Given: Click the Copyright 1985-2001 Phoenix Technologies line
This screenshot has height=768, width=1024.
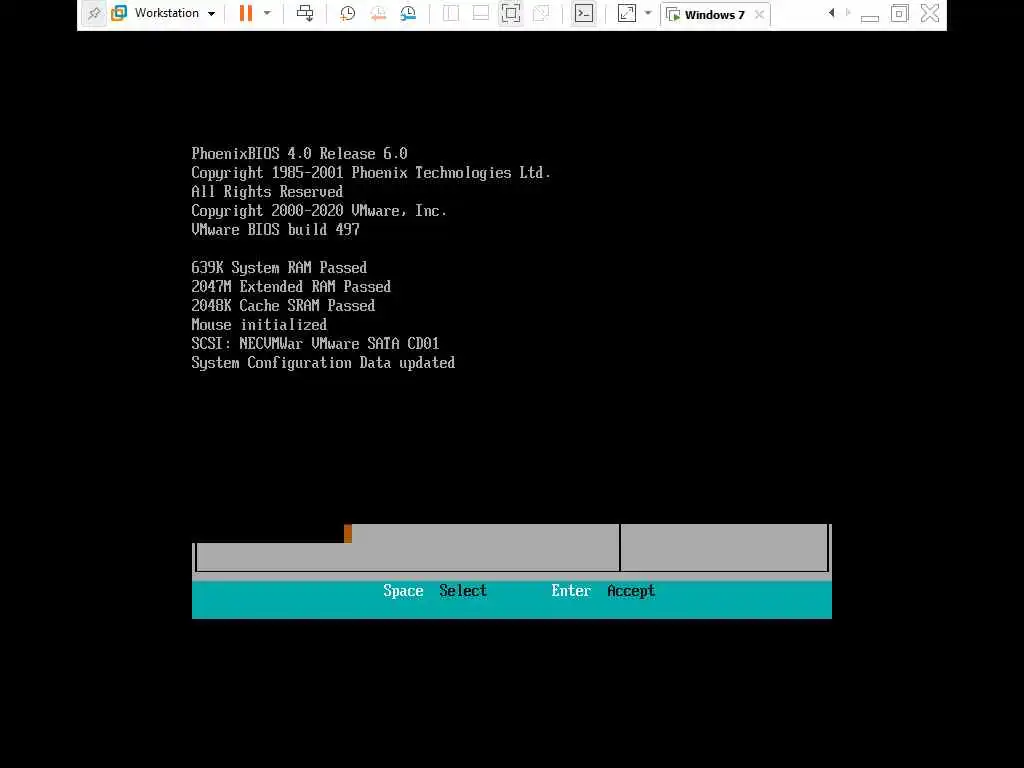Looking at the screenshot, I should coord(371,172).
